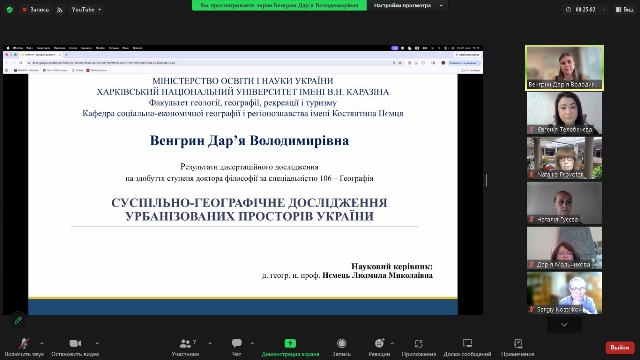Open the Whiteboards icon
This screenshot has height=360, width=640.
point(467,343)
